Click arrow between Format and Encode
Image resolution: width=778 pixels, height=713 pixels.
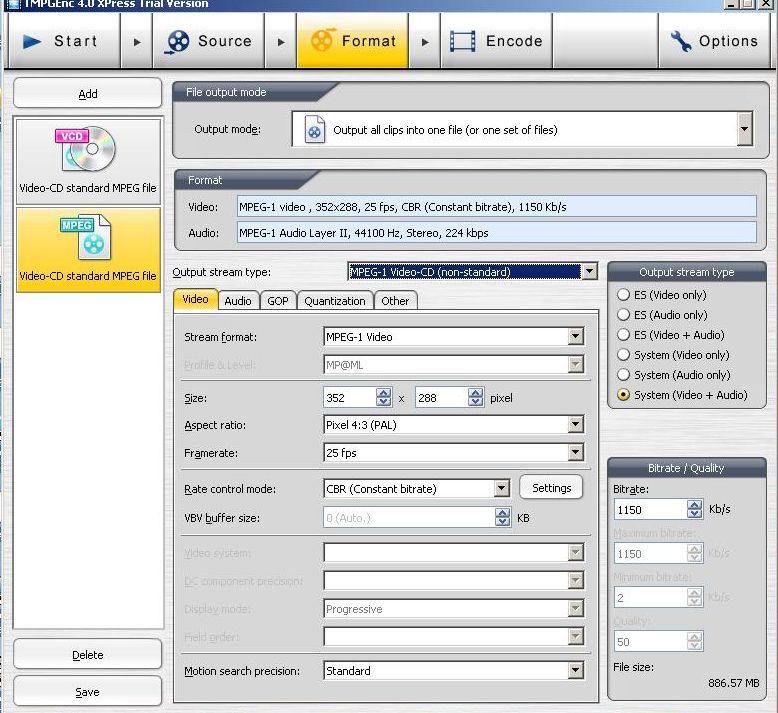click(425, 42)
